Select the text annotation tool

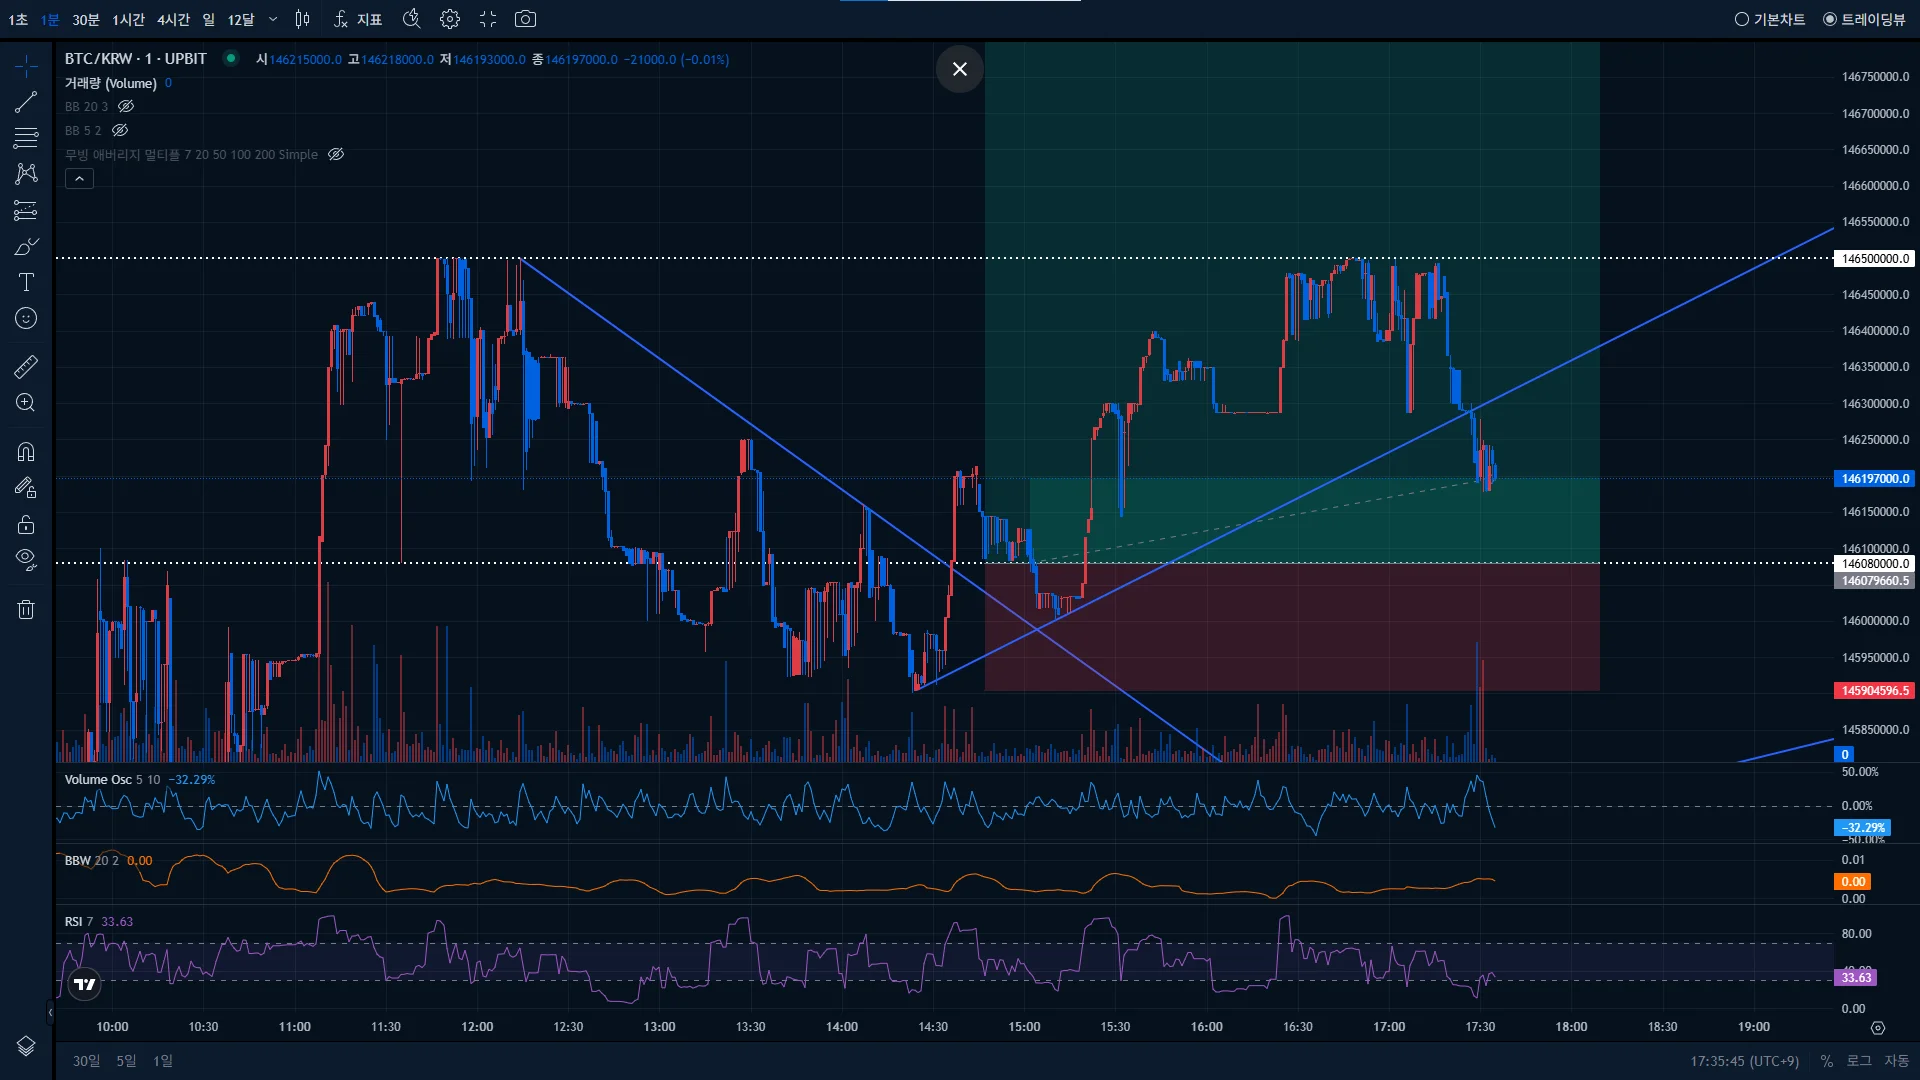[26, 283]
